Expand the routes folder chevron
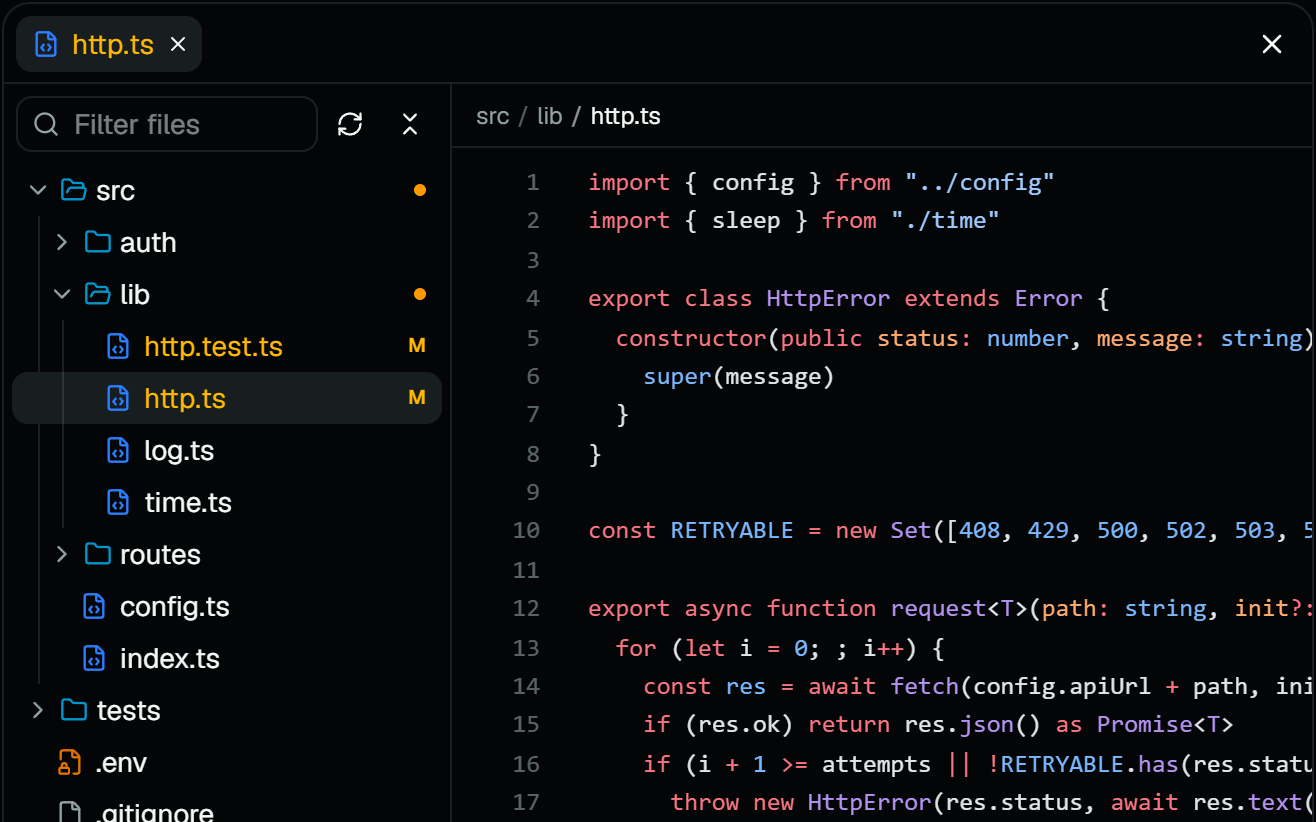 point(62,554)
